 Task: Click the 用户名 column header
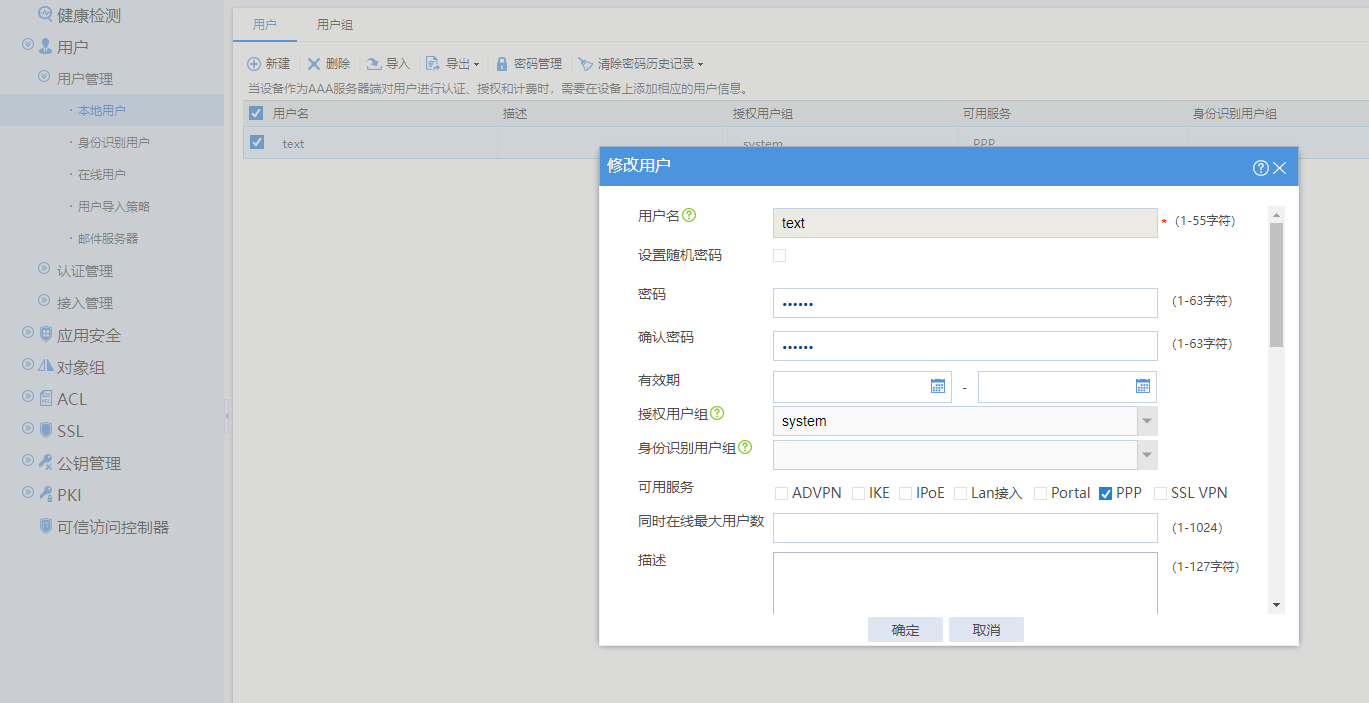[291, 114]
